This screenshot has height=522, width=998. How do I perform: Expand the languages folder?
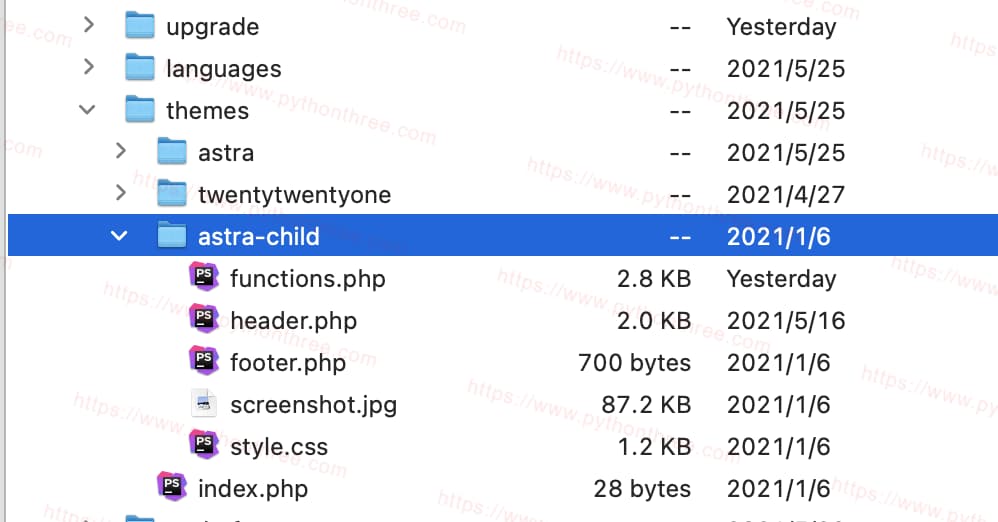[89, 67]
